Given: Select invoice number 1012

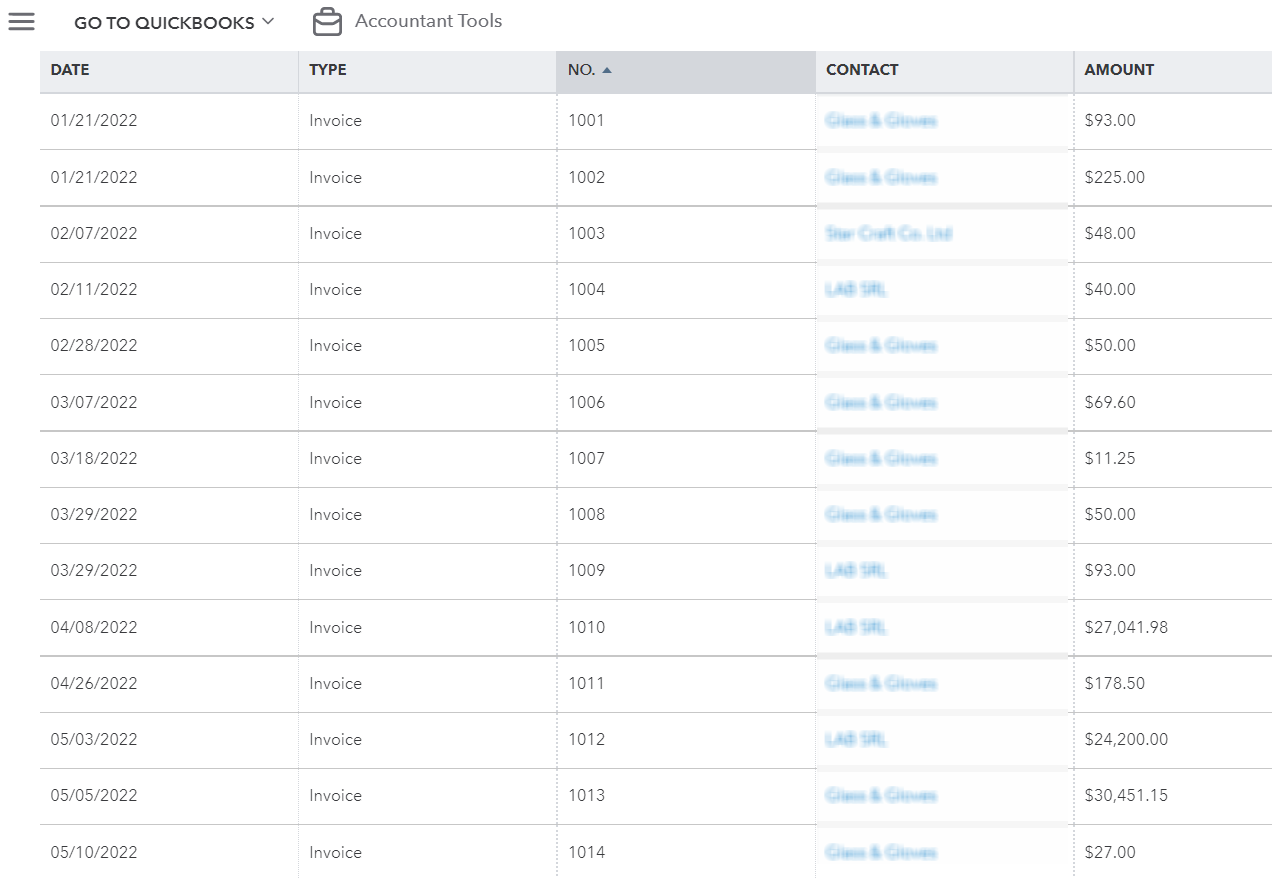Looking at the screenshot, I should coord(586,739).
